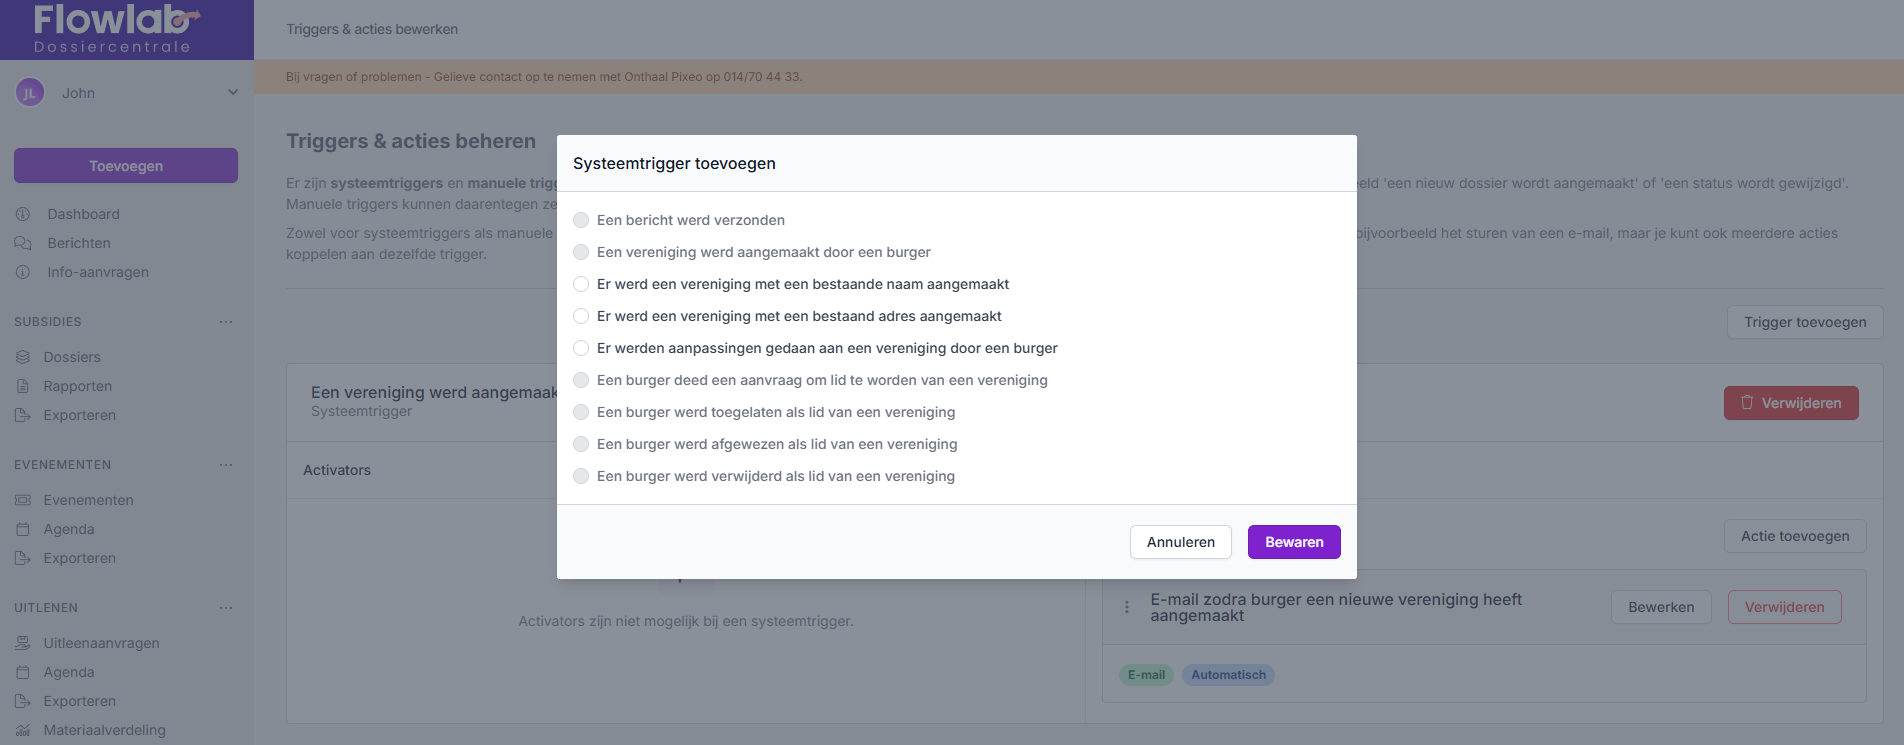
Task: Click the Berichten chat bubbles icon
Action: [x=23, y=243]
